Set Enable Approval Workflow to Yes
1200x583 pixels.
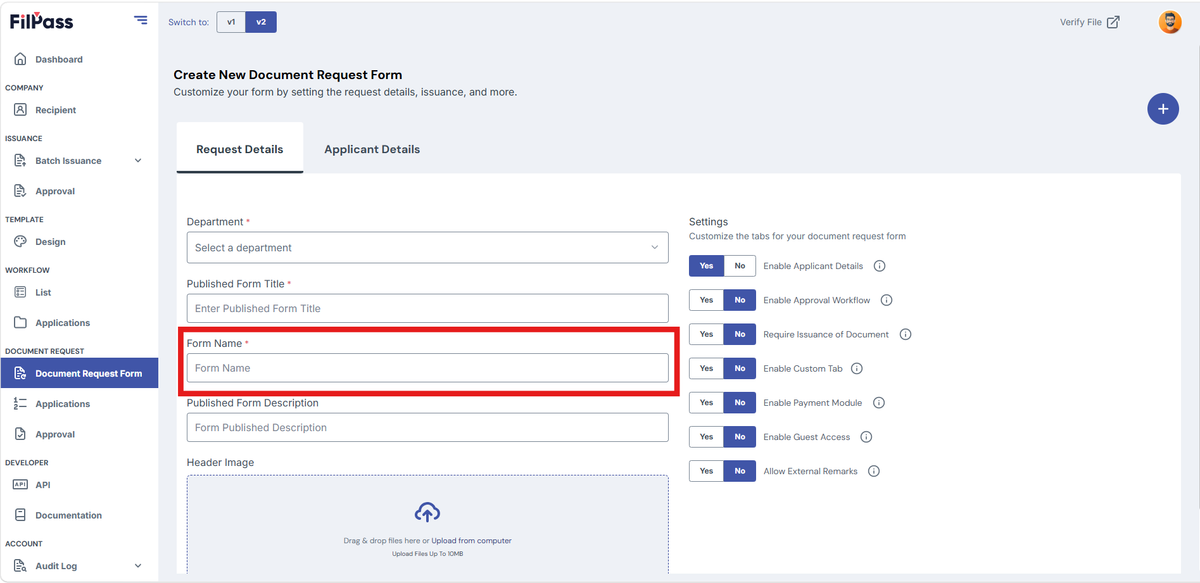[x=706, y=300]
